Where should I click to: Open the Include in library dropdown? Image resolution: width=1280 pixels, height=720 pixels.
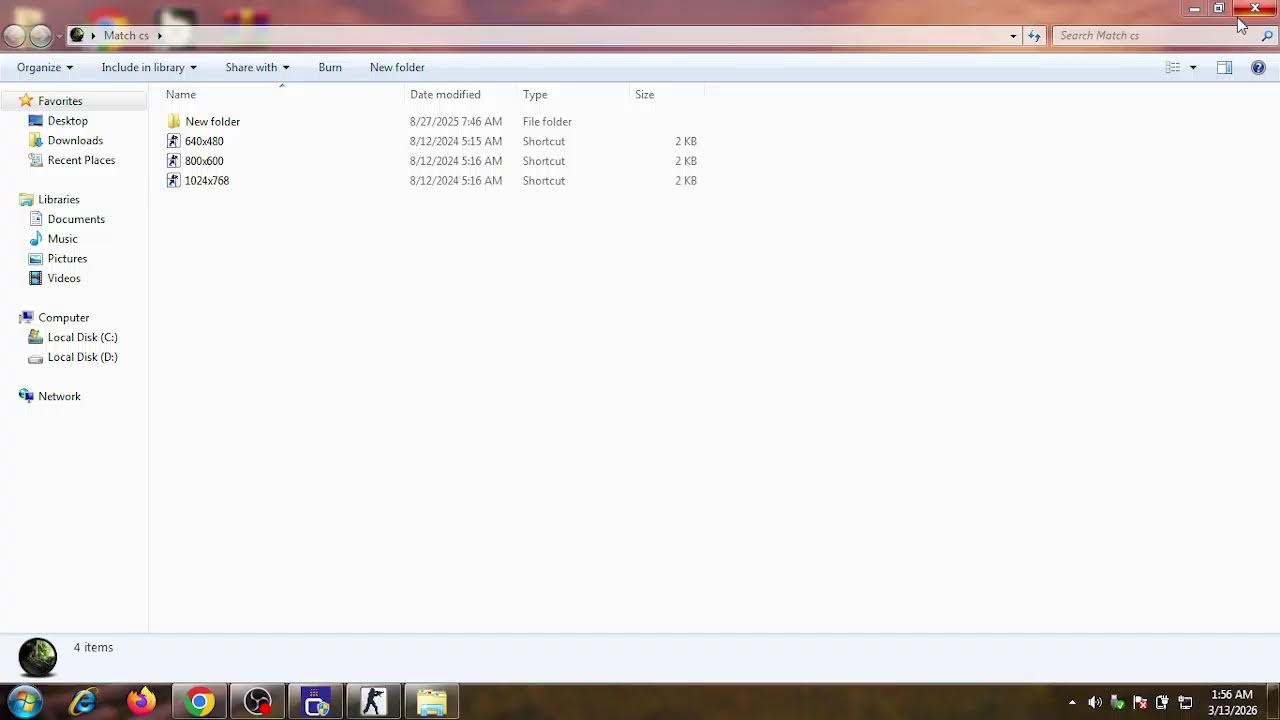[149, 67]
